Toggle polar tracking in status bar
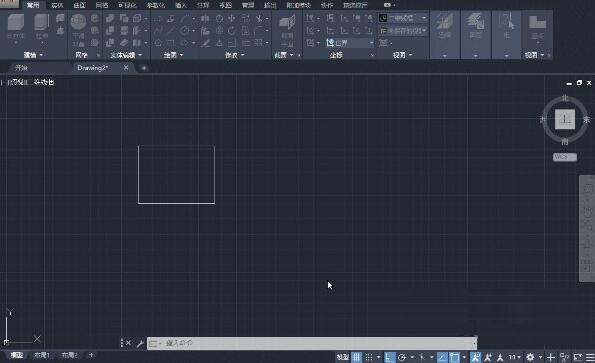Screen dimensions: 595x363 point(402,357)
